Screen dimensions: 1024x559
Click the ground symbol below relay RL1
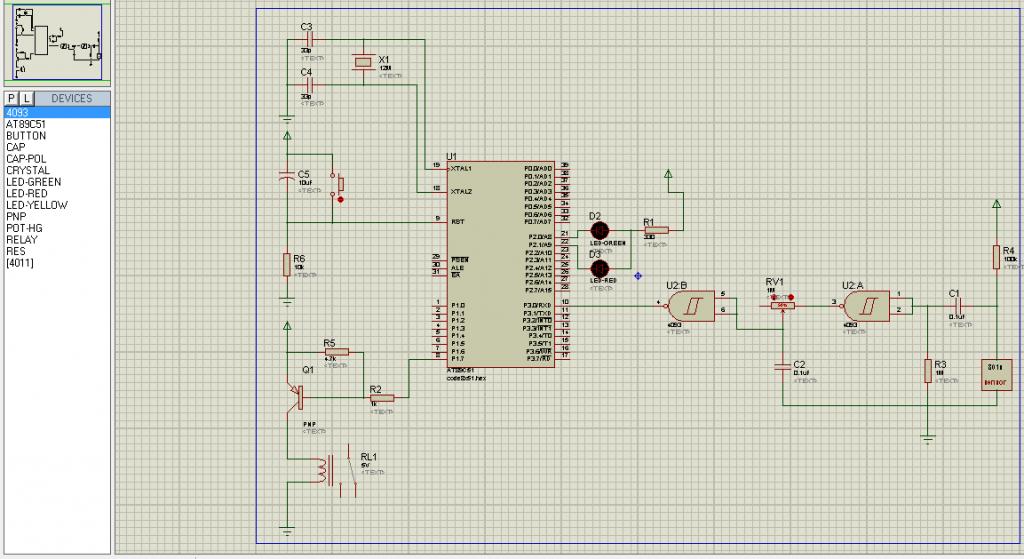[287, 532]
